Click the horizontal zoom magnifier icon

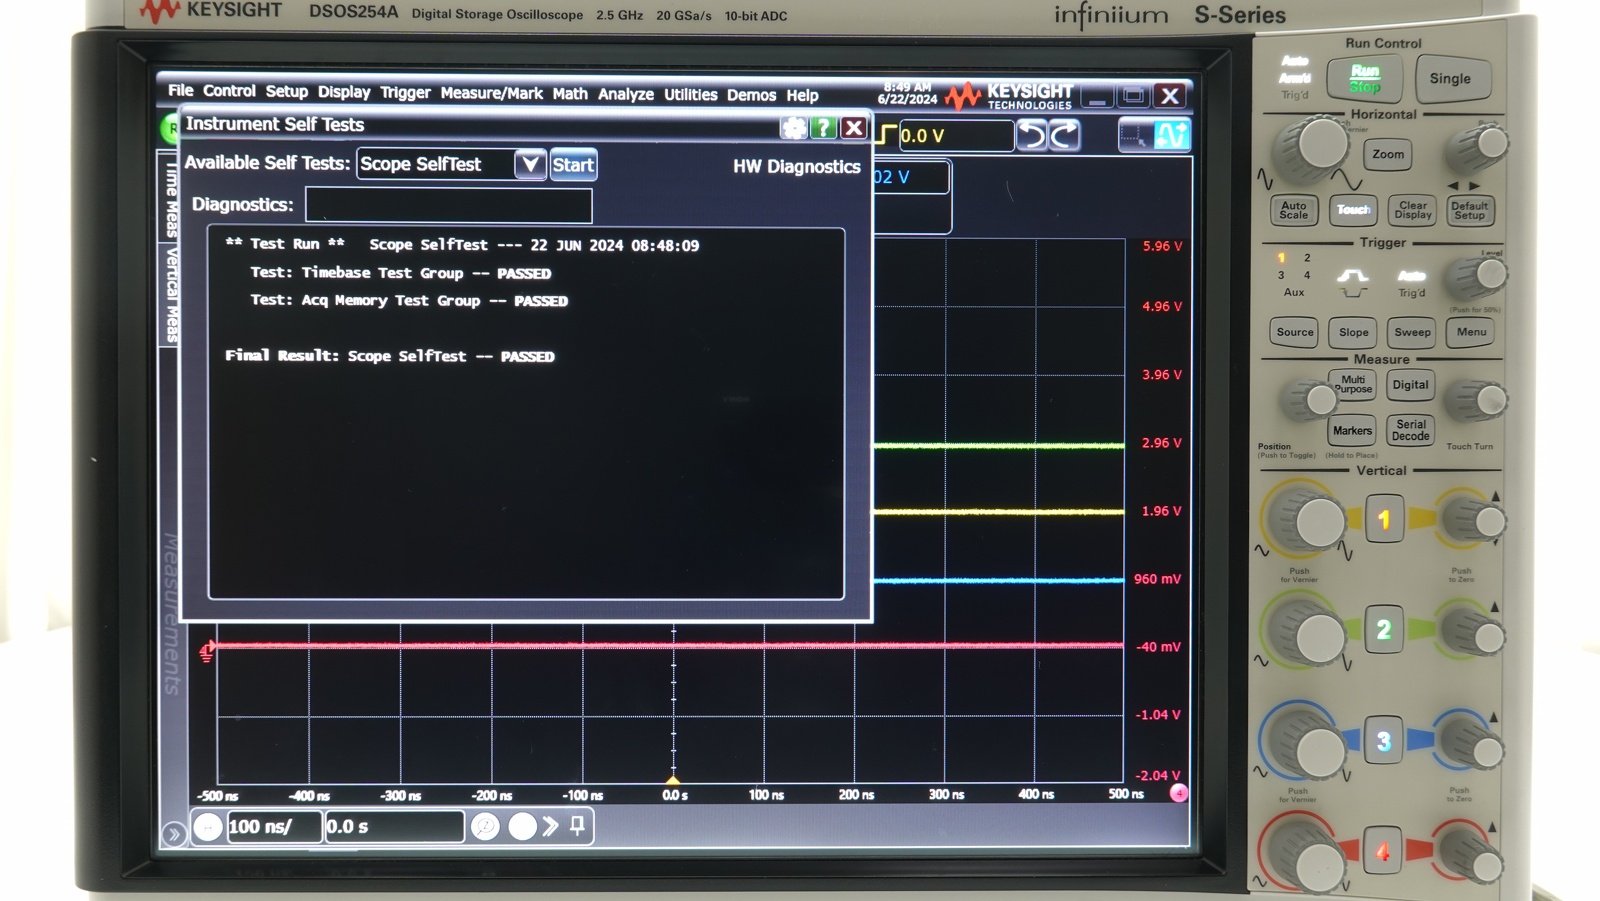point(485,827)
